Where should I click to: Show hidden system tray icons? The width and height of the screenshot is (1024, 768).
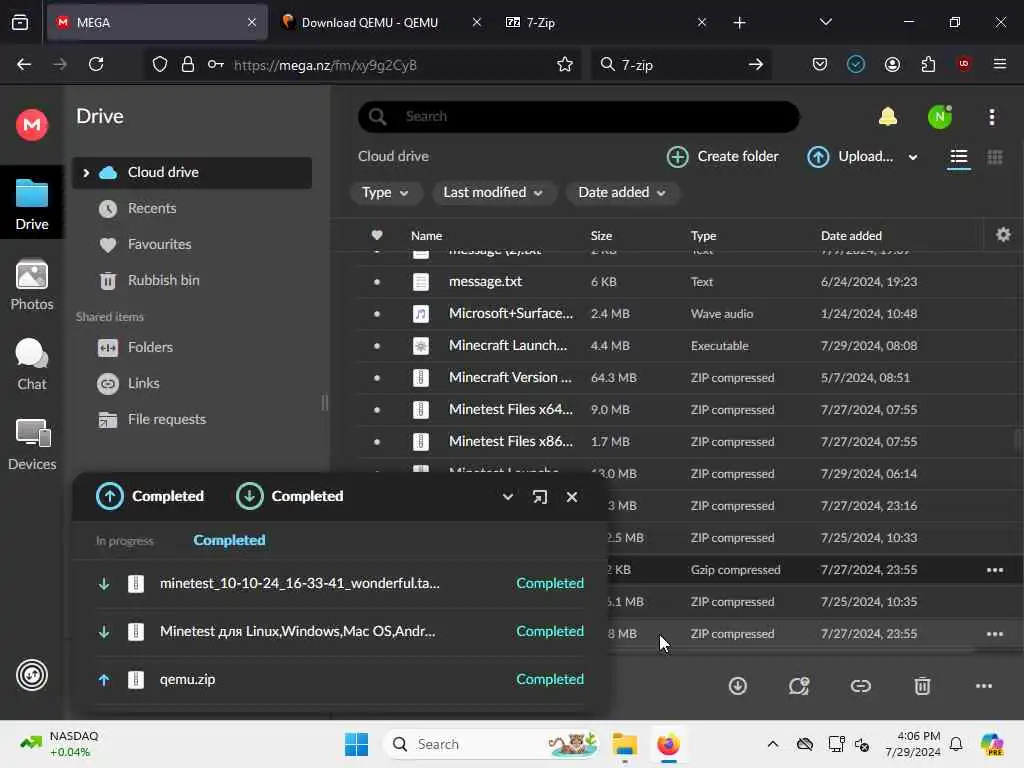pyautogui.click(x=773, y=744)
